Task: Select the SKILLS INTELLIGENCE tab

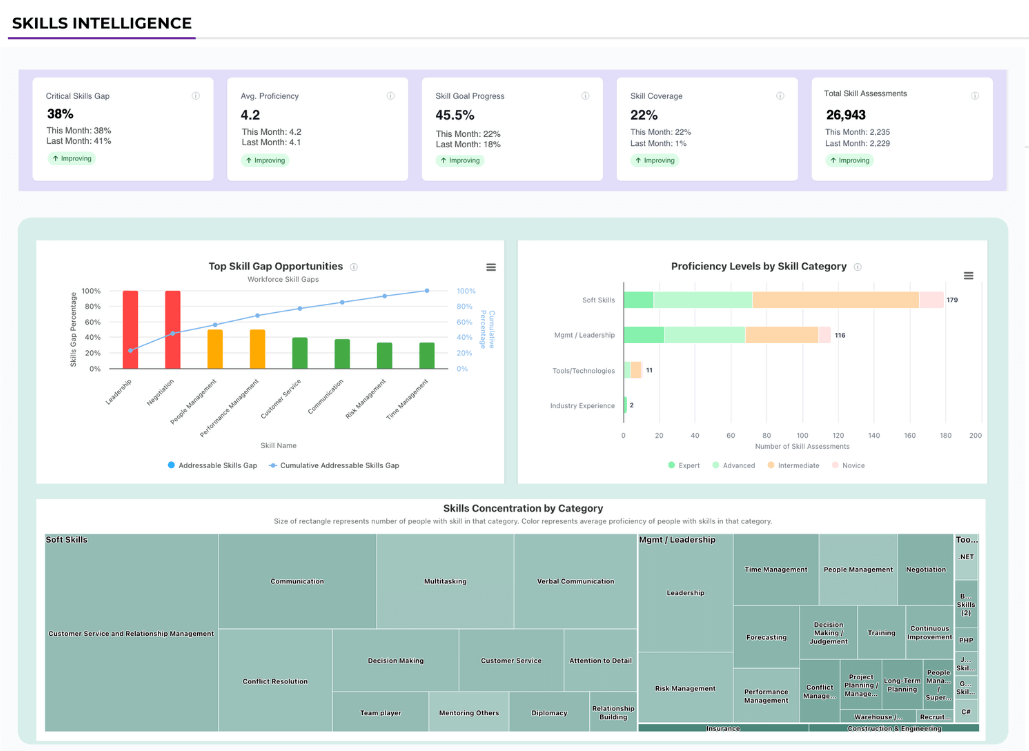Action: 101,22
